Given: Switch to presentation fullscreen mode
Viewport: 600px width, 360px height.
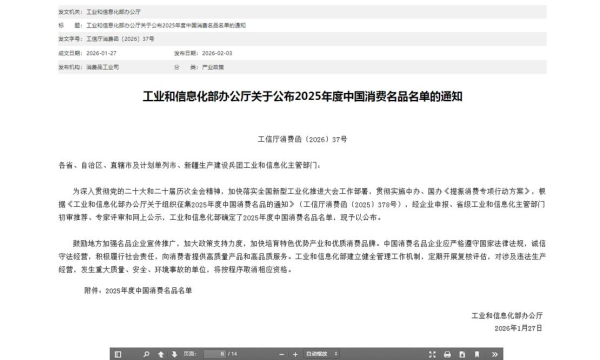Looking at the screenshot, I should [x=432, y=354].
